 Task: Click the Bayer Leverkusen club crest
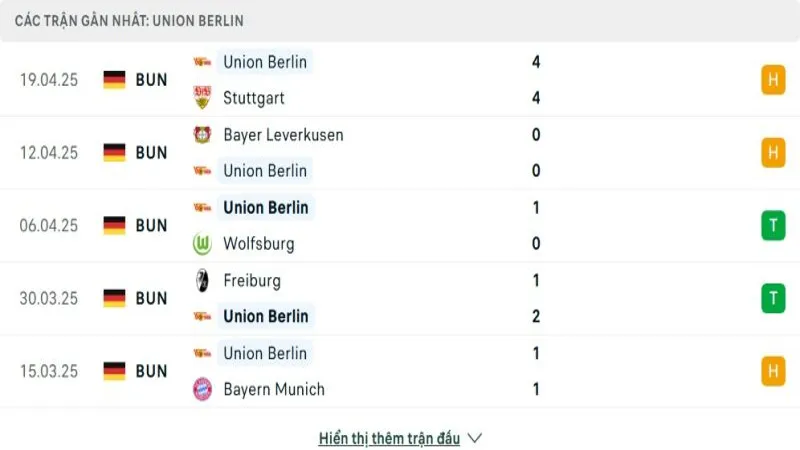[x=203, y=135]
